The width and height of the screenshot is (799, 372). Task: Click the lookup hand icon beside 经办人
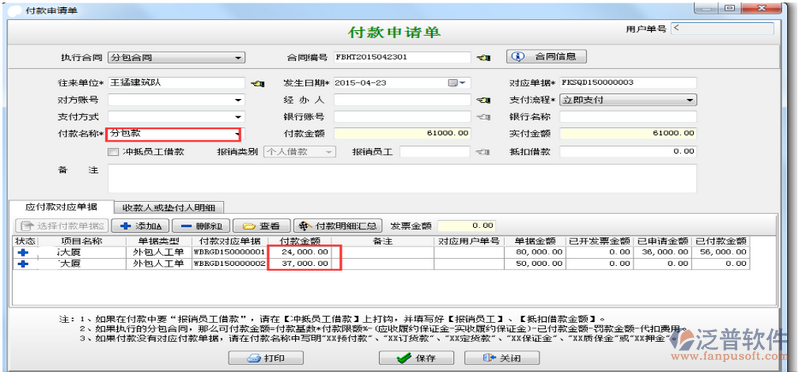483,100
